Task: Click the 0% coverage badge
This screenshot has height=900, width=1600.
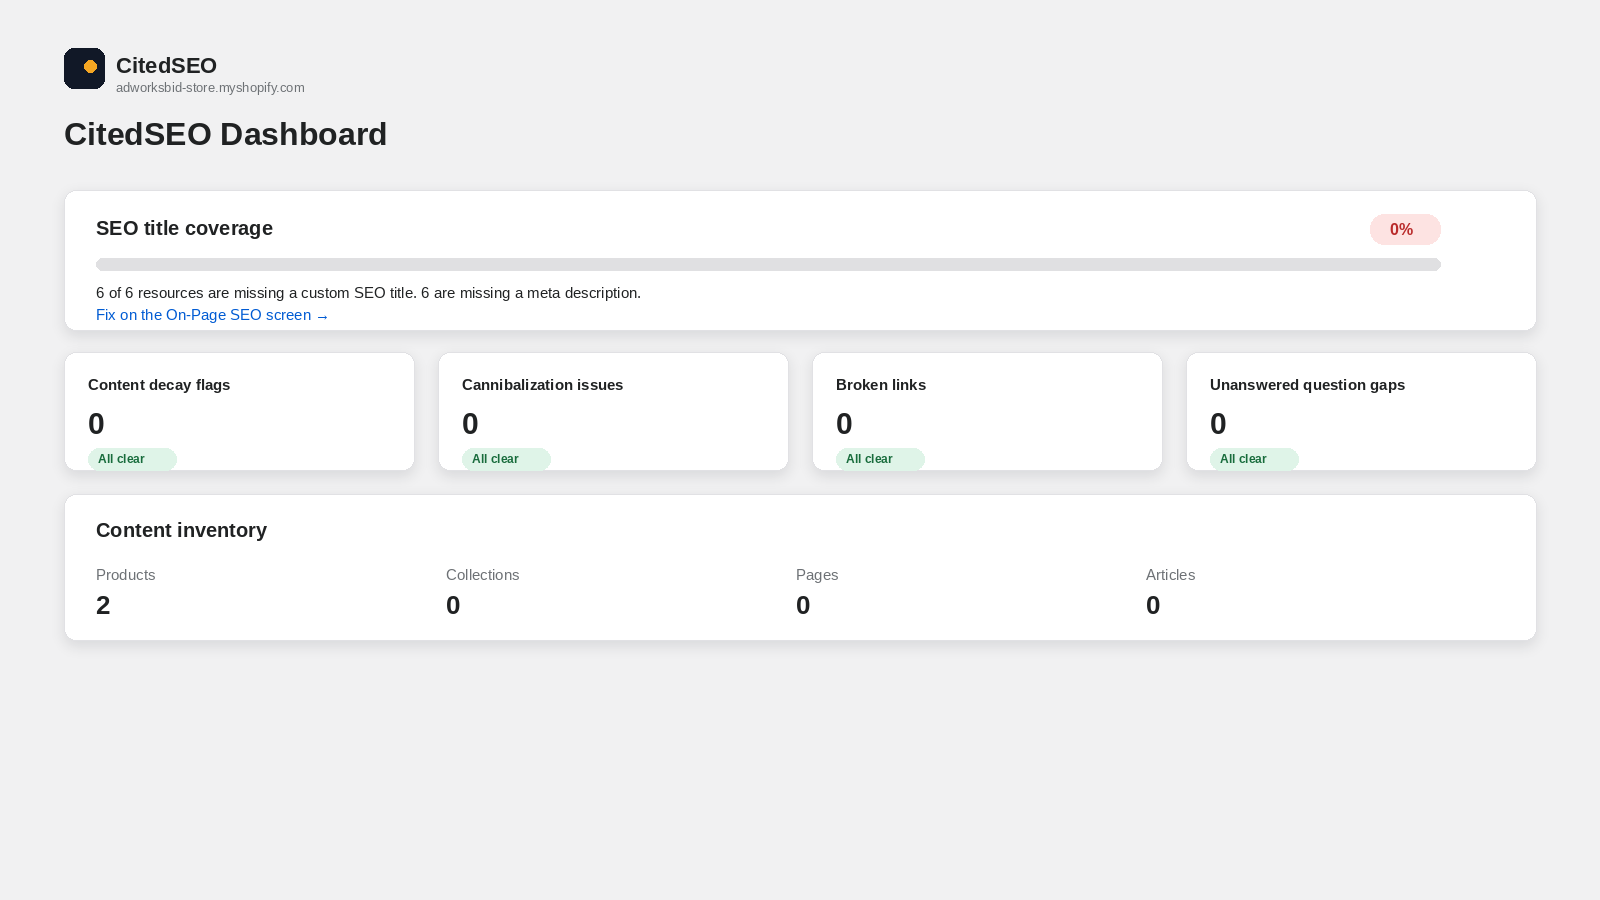Action: click(1405, 229)
